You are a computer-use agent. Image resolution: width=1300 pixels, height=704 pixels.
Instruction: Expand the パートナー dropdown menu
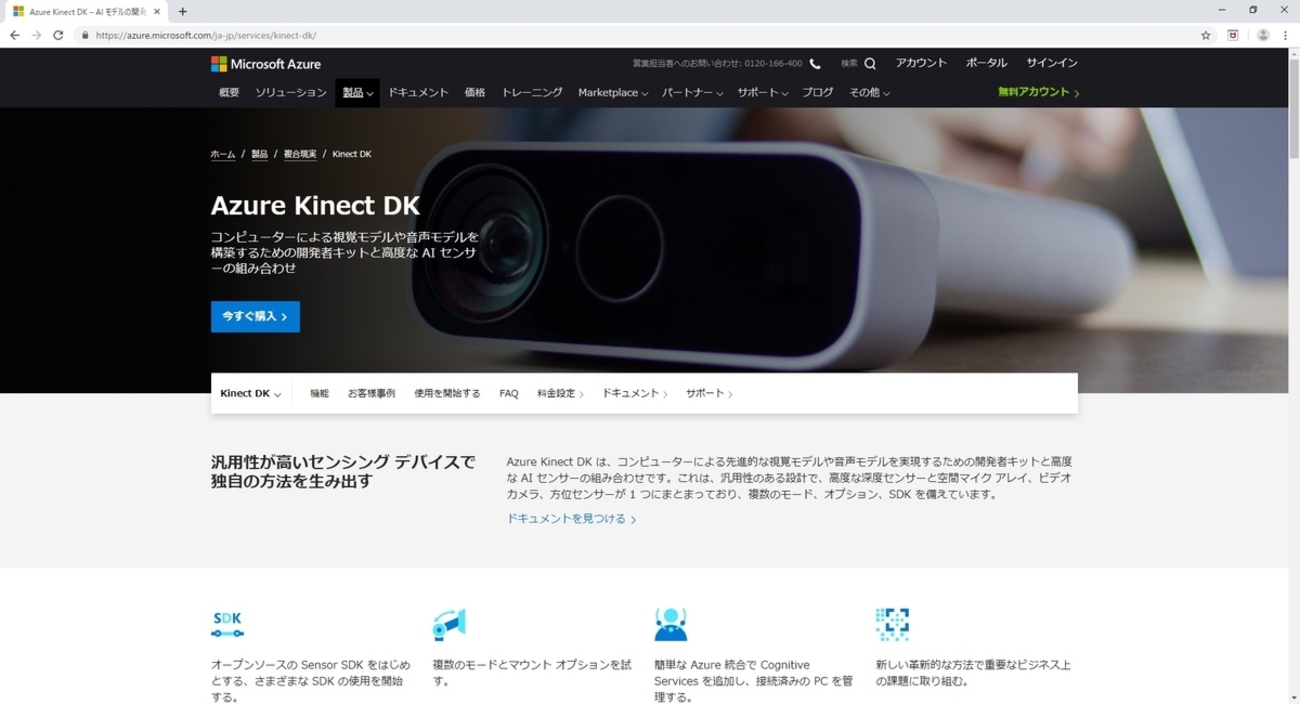coord(692,92)
